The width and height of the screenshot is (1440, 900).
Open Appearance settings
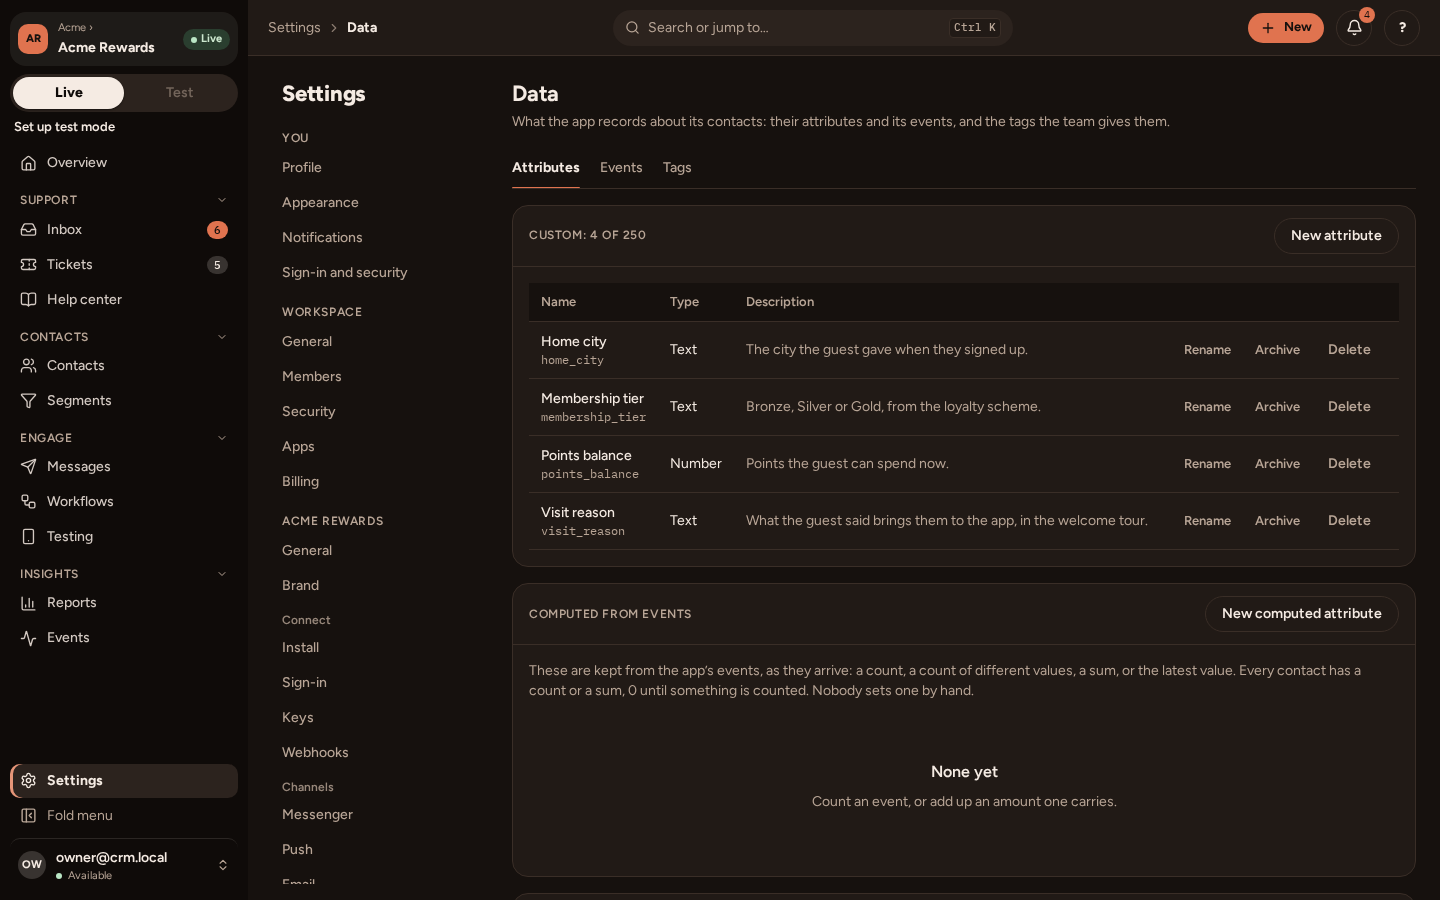(x=320, y=203)
